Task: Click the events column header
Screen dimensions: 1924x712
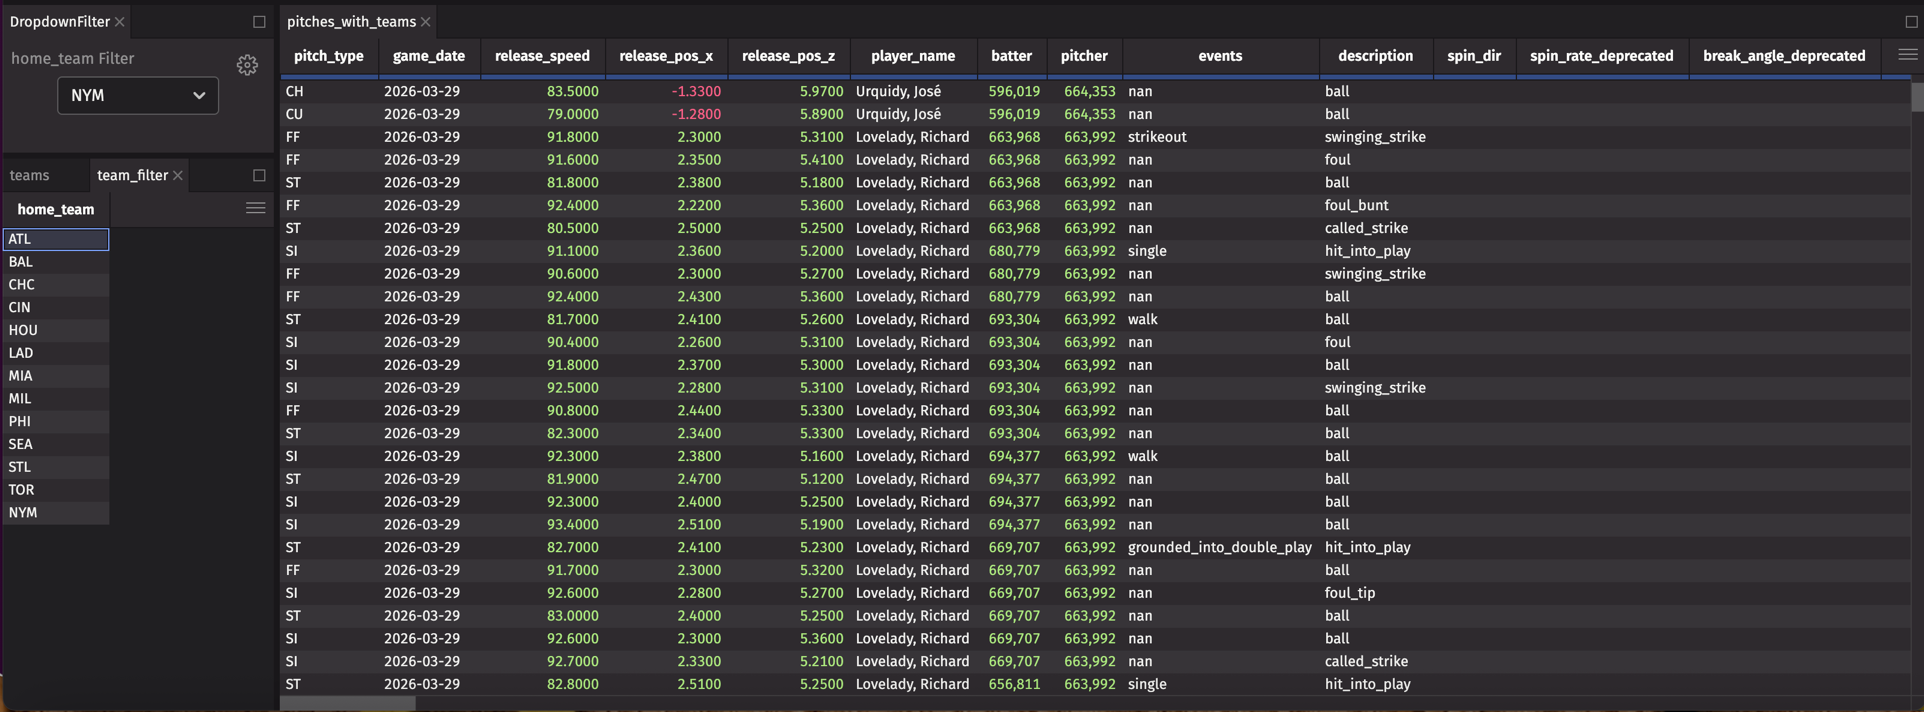Action: tap(1220, 57)
